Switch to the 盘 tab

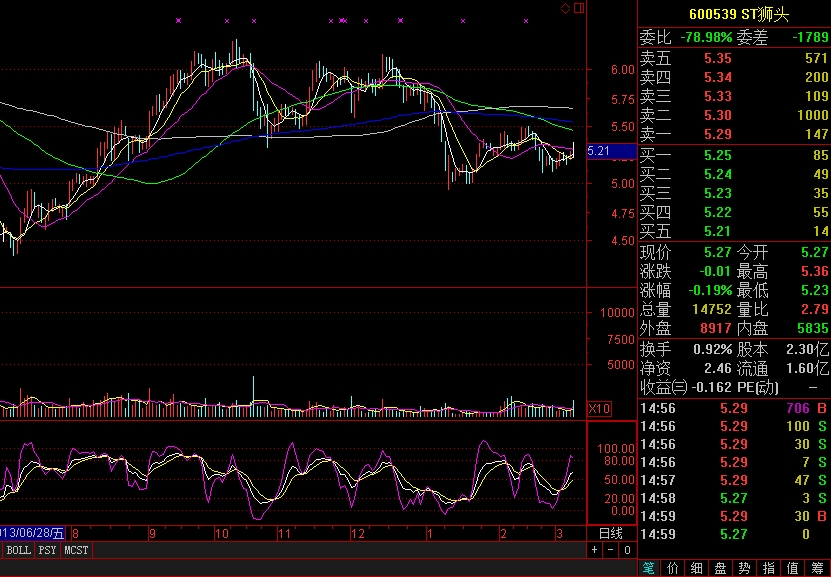pos(720,569)
